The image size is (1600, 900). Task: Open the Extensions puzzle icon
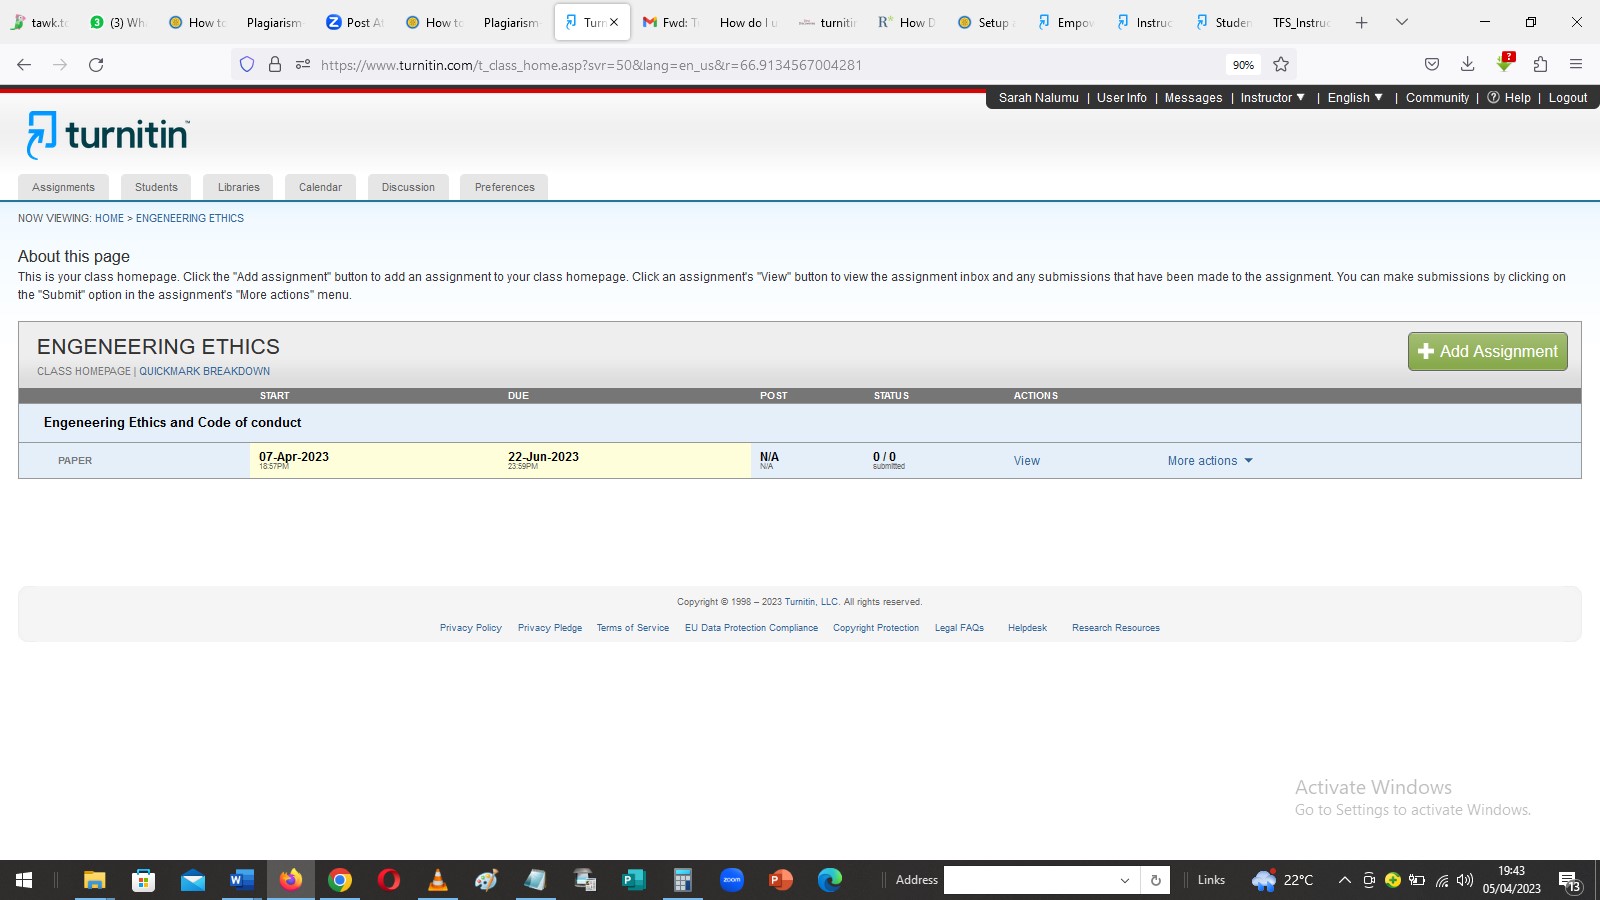click(1540, 65)
